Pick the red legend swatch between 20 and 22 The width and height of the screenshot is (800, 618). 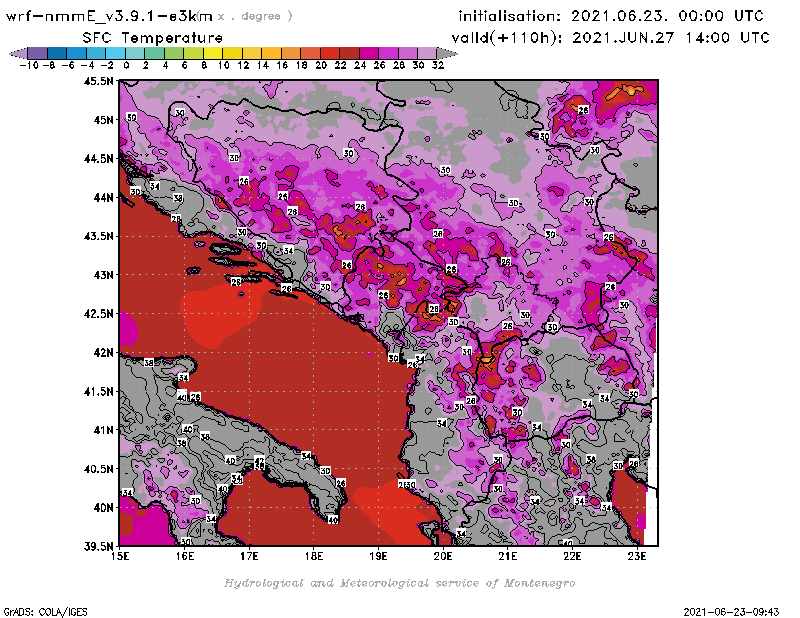point(330,53)
